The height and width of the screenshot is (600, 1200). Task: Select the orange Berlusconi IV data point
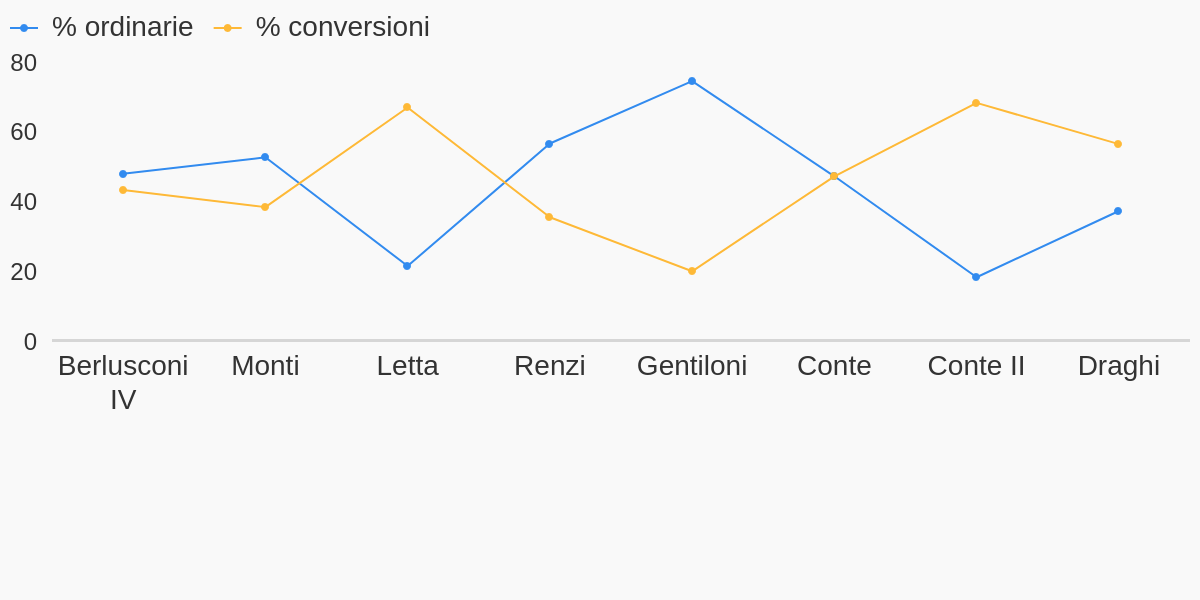[x=123, y=190]
